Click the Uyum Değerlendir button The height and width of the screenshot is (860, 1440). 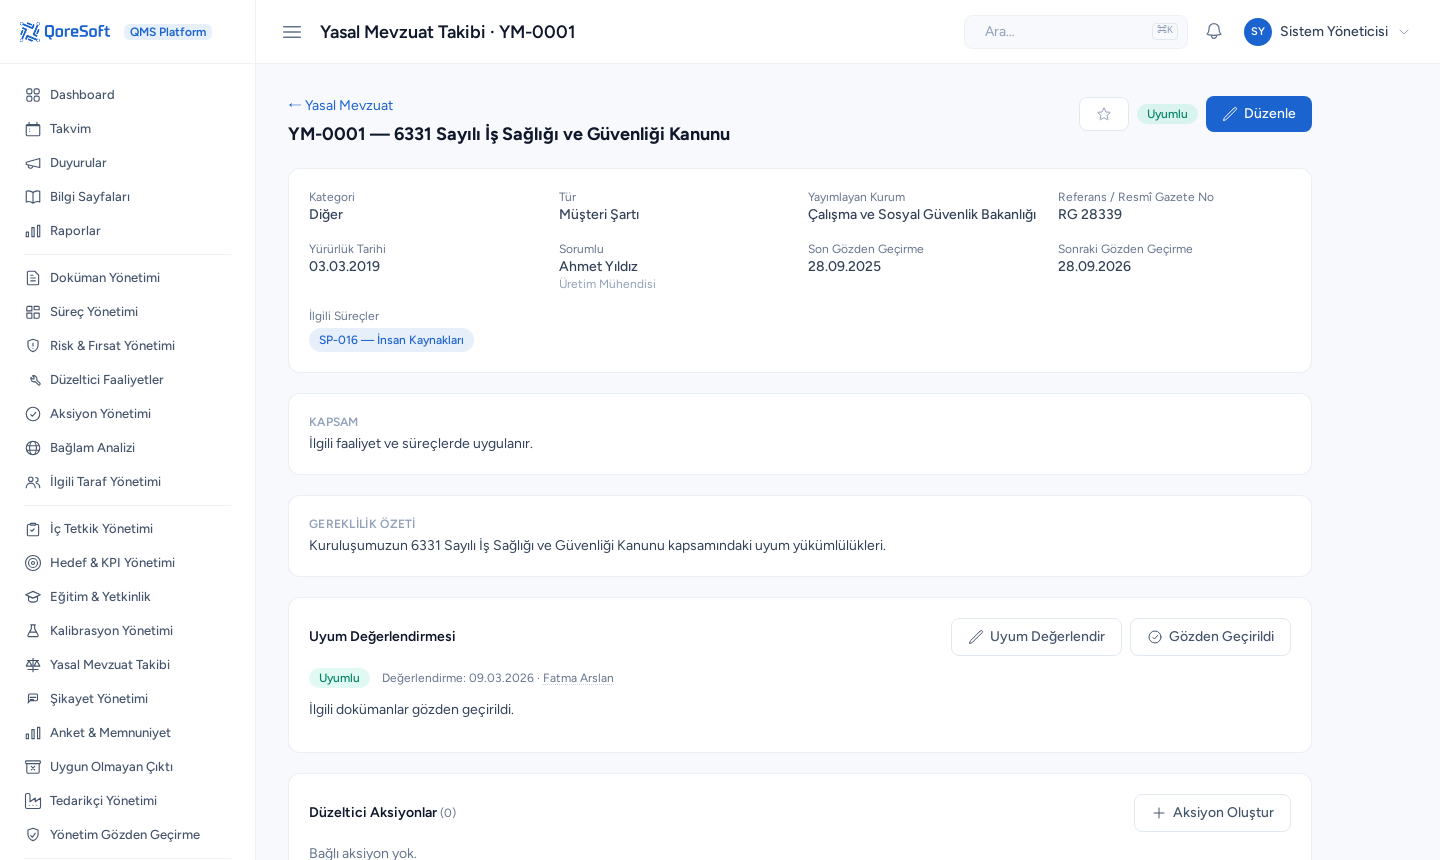(x=1036, y=637)
